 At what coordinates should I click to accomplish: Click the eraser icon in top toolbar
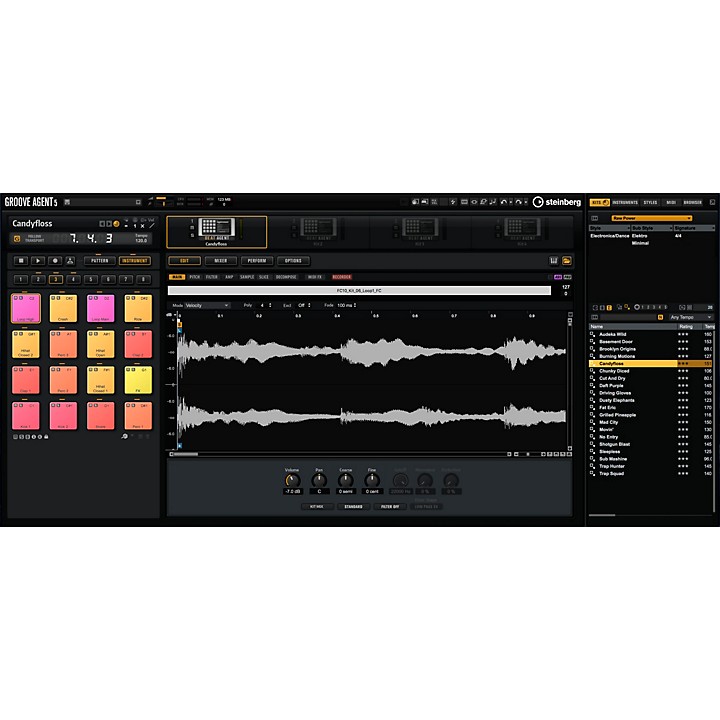pyautogui.click(x=483, y=202)
